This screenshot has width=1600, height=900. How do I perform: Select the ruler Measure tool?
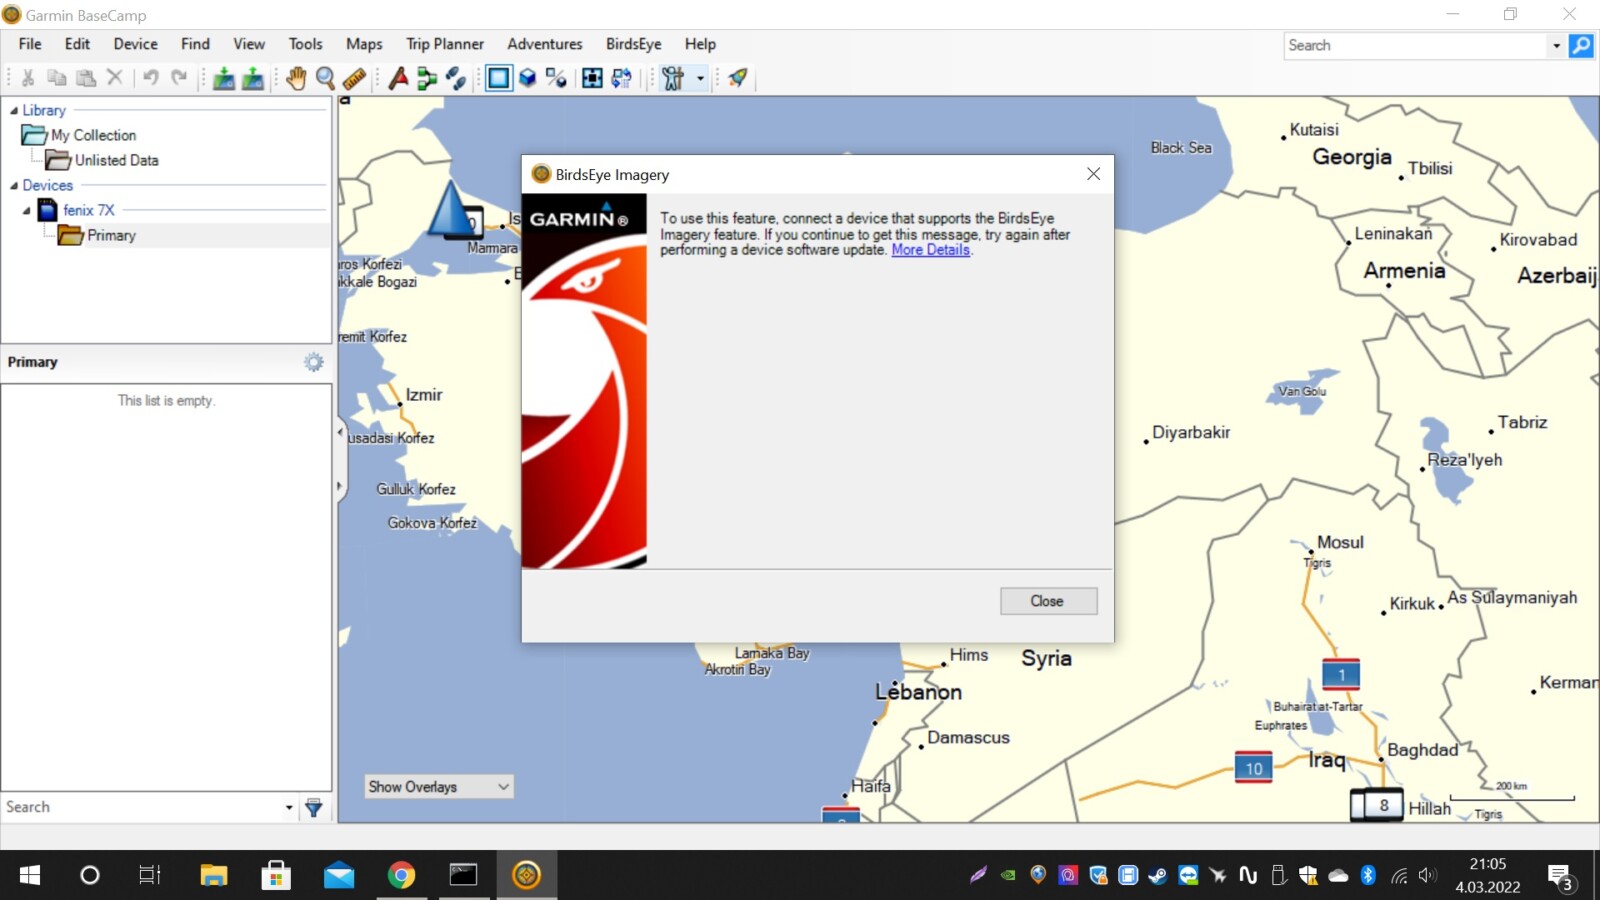[x=354, y=78]
